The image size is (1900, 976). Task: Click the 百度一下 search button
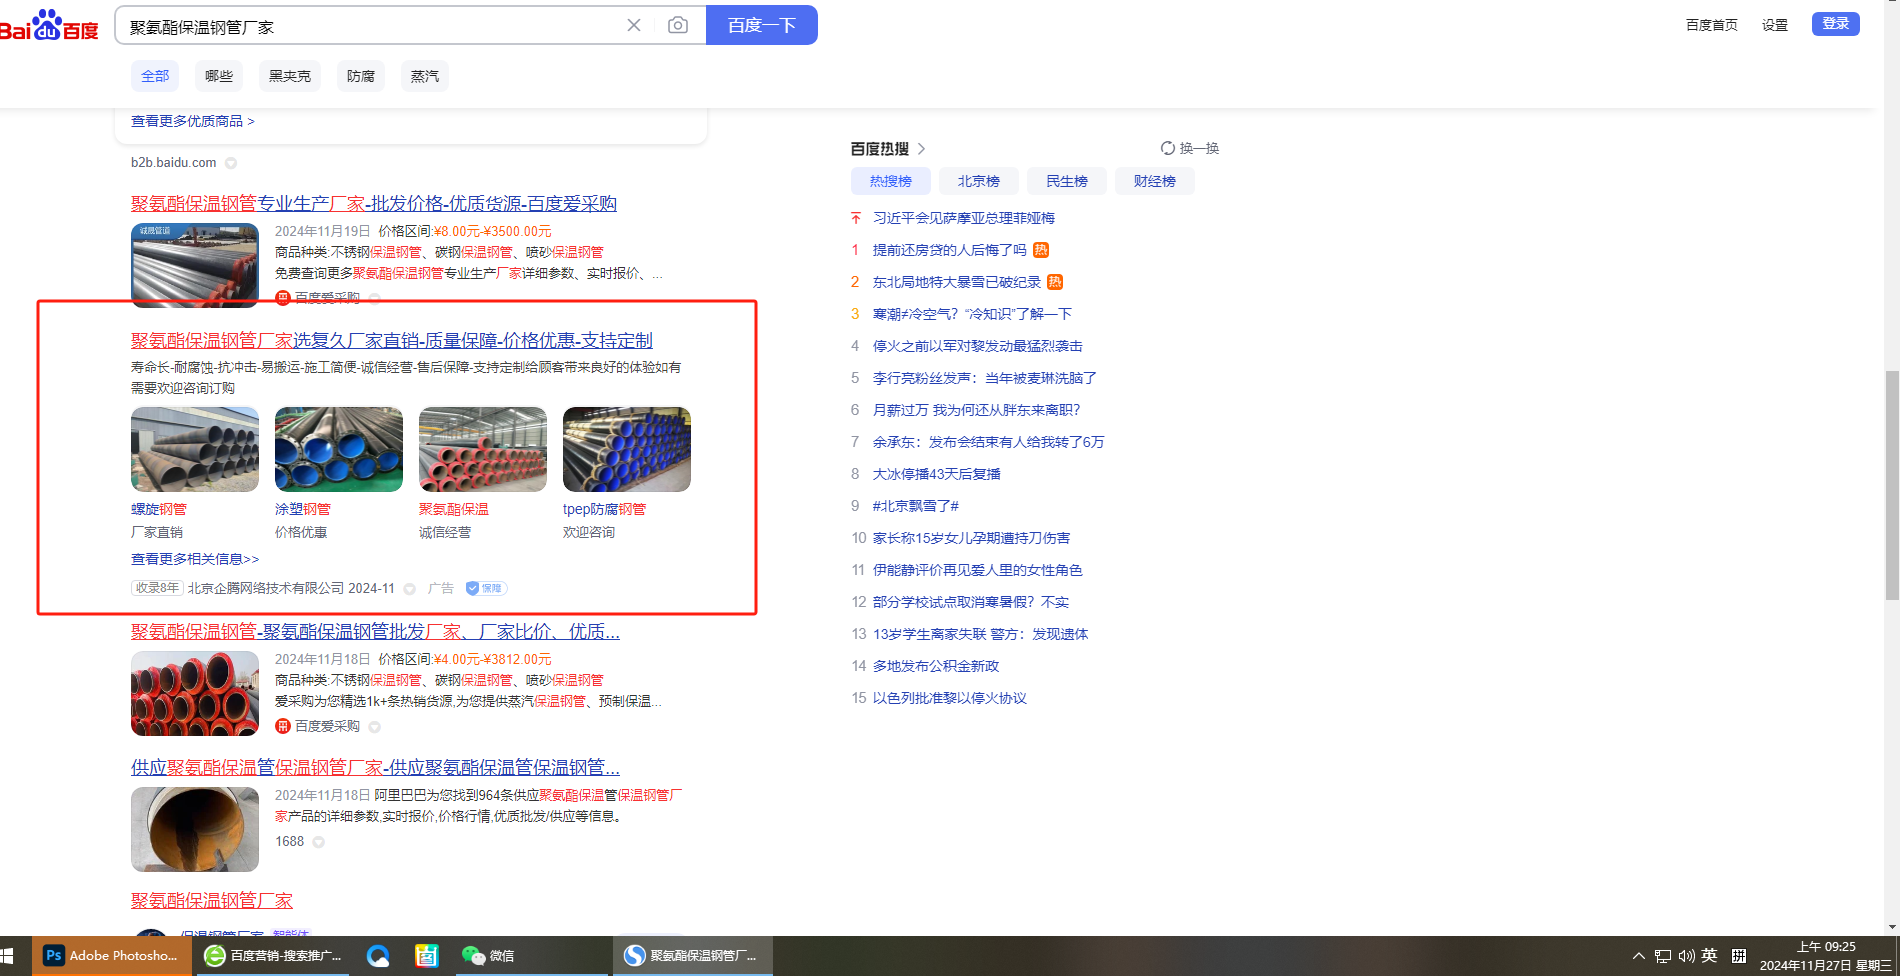762,25
